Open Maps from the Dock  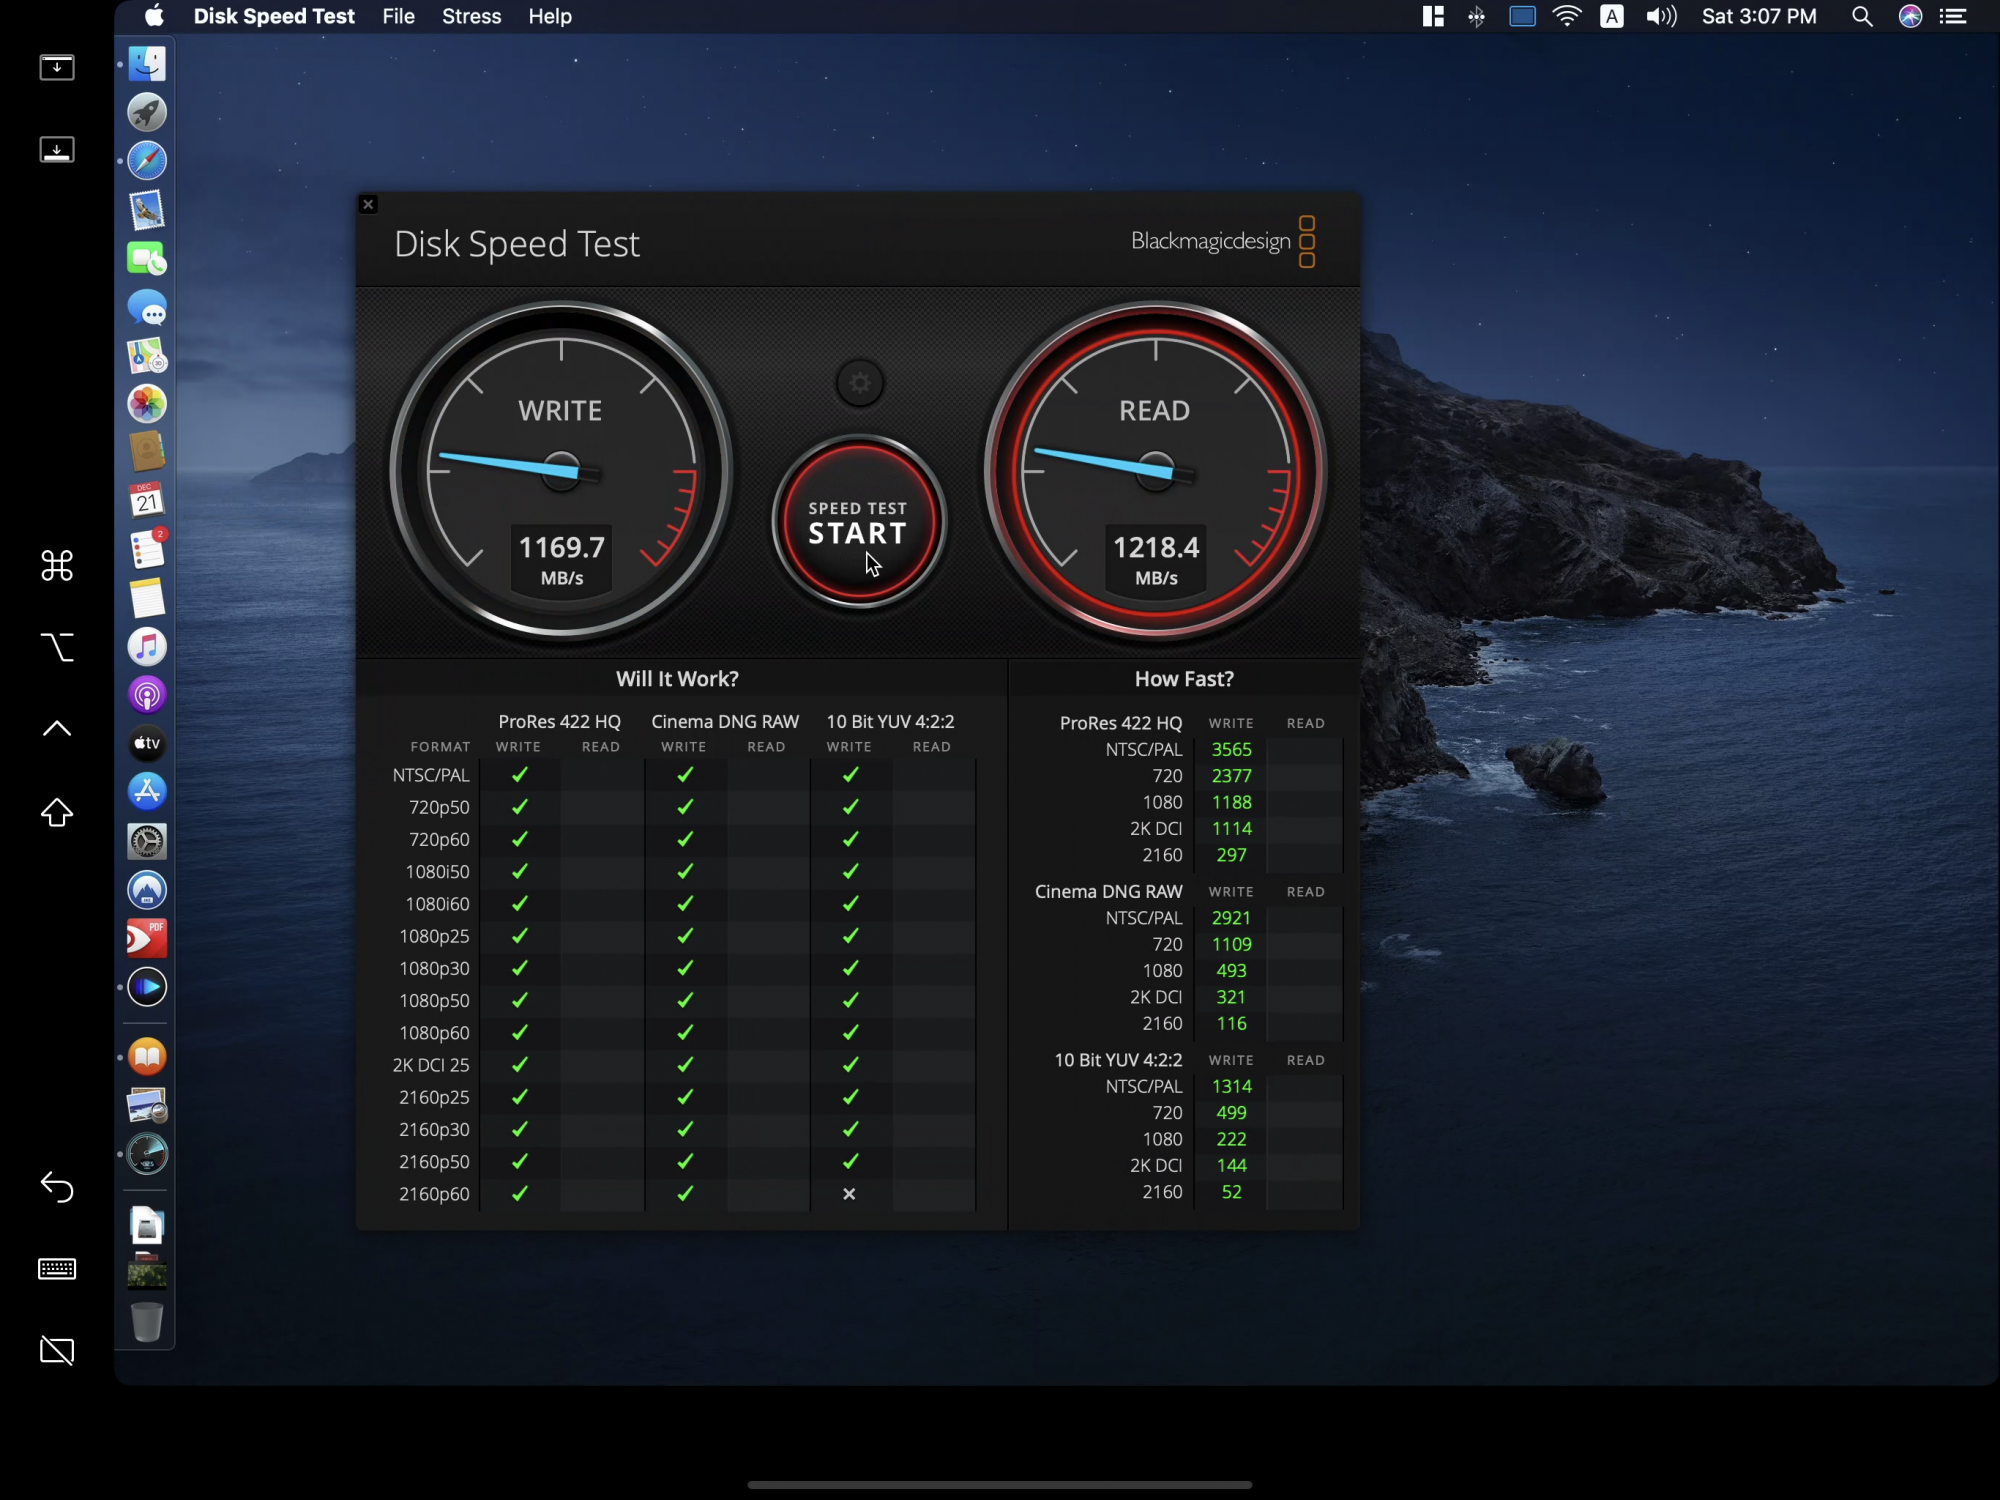pos(147,356)
